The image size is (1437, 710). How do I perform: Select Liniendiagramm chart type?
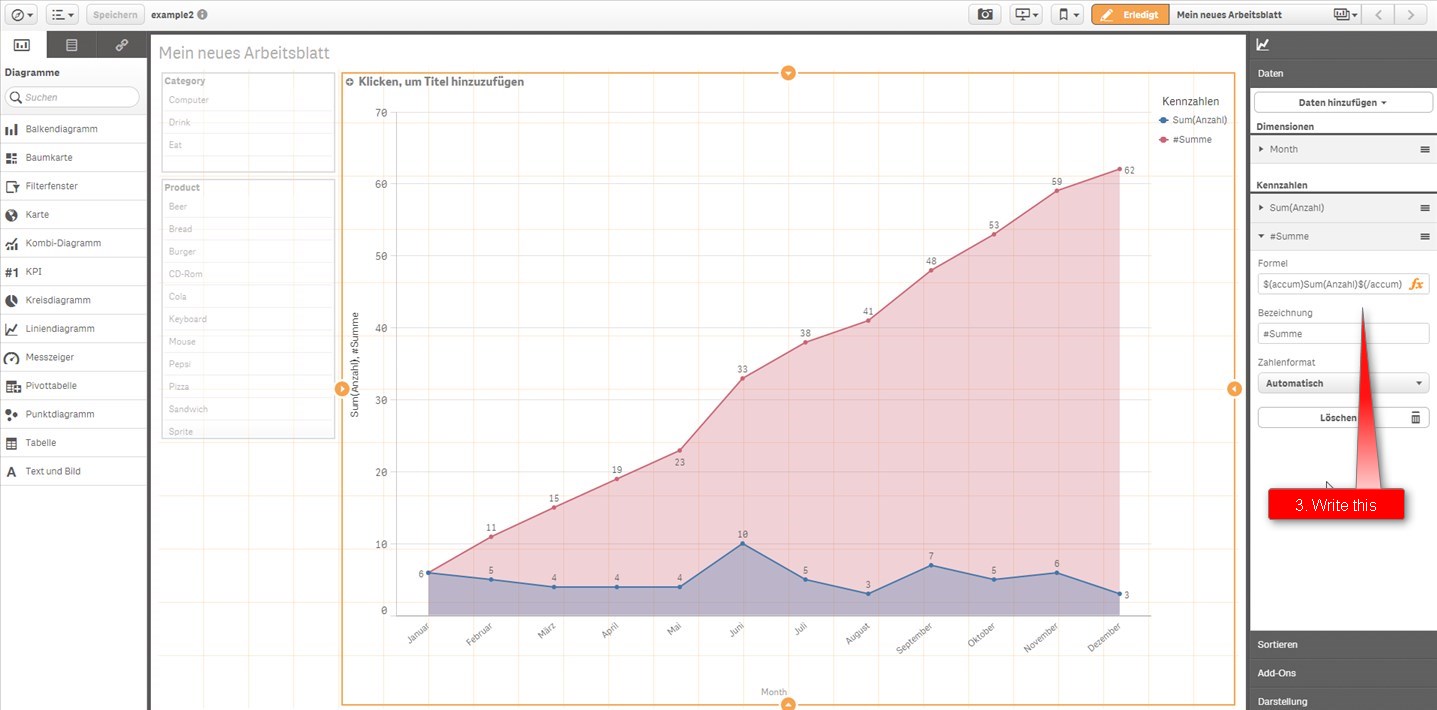coord(73,328)
